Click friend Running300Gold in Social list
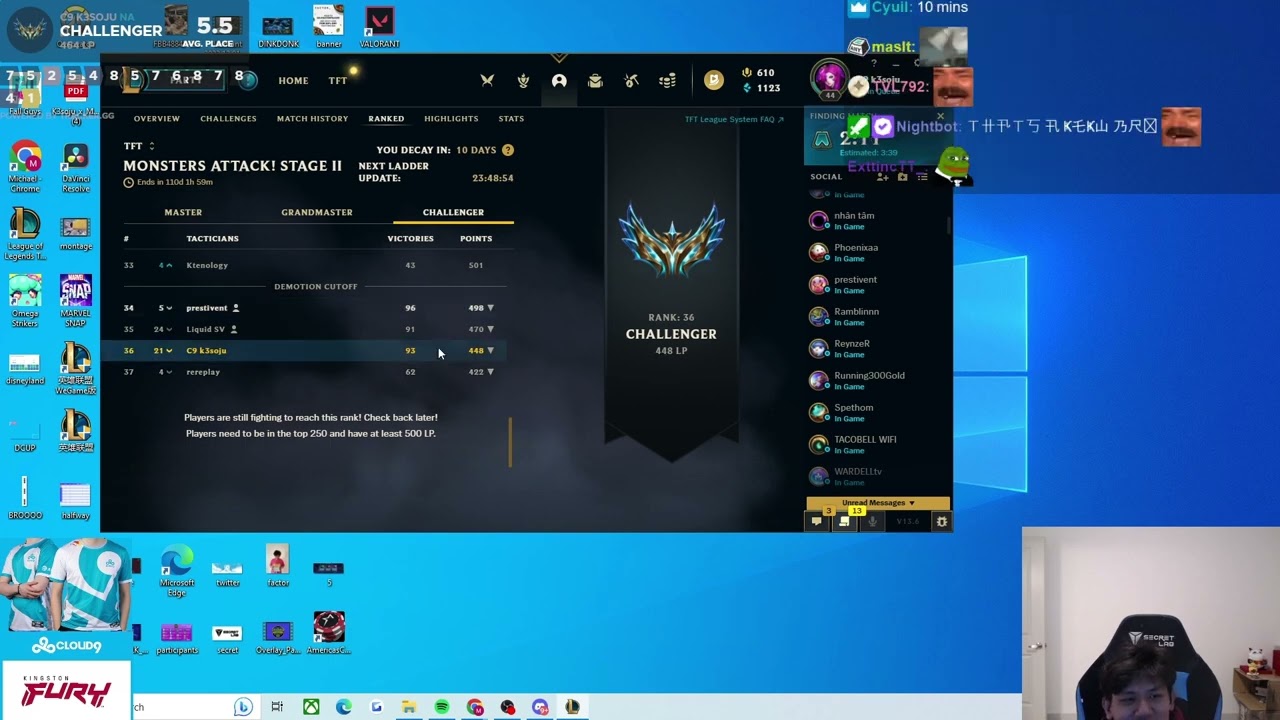 coord(878,380)
